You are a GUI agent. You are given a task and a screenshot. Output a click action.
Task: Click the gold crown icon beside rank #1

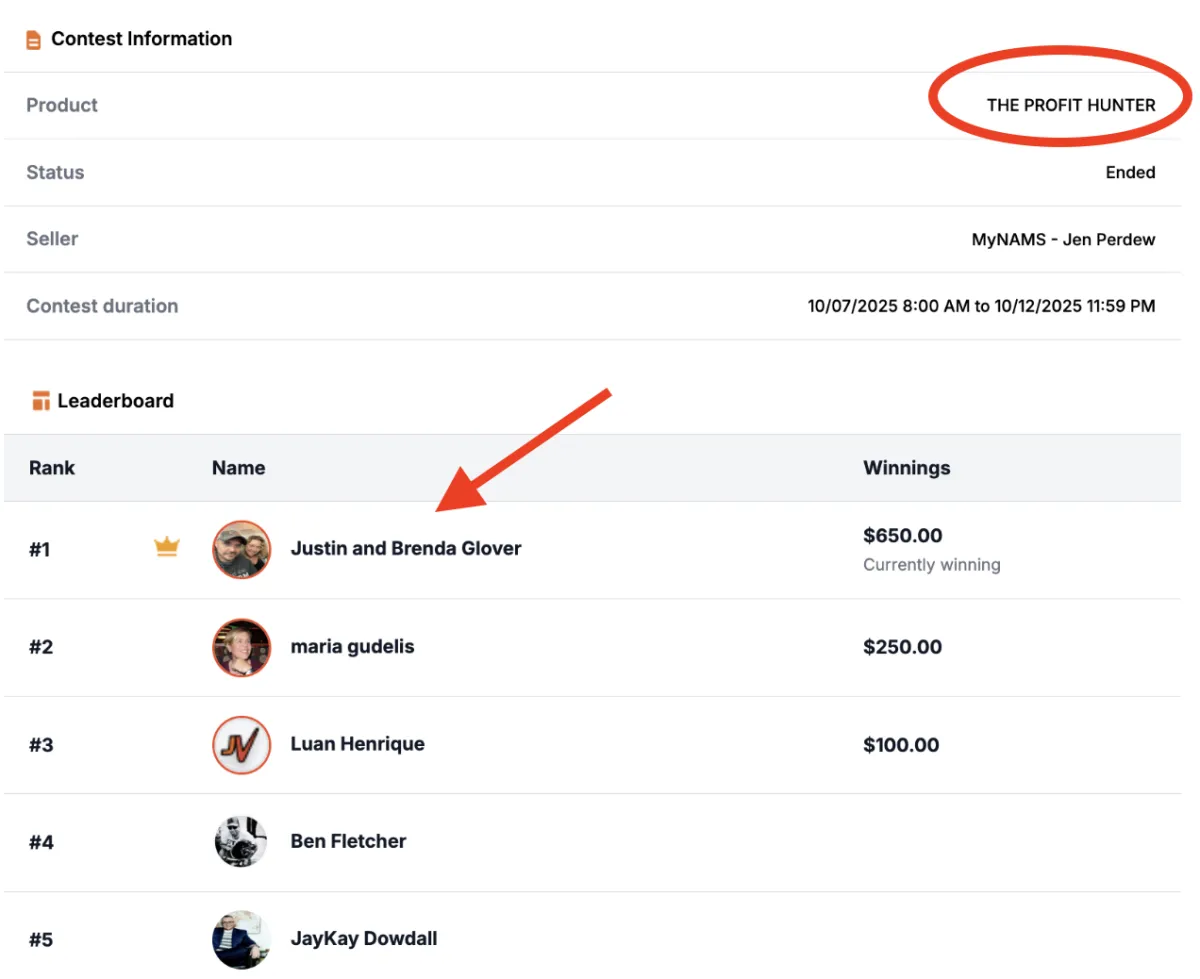point(167,547)
